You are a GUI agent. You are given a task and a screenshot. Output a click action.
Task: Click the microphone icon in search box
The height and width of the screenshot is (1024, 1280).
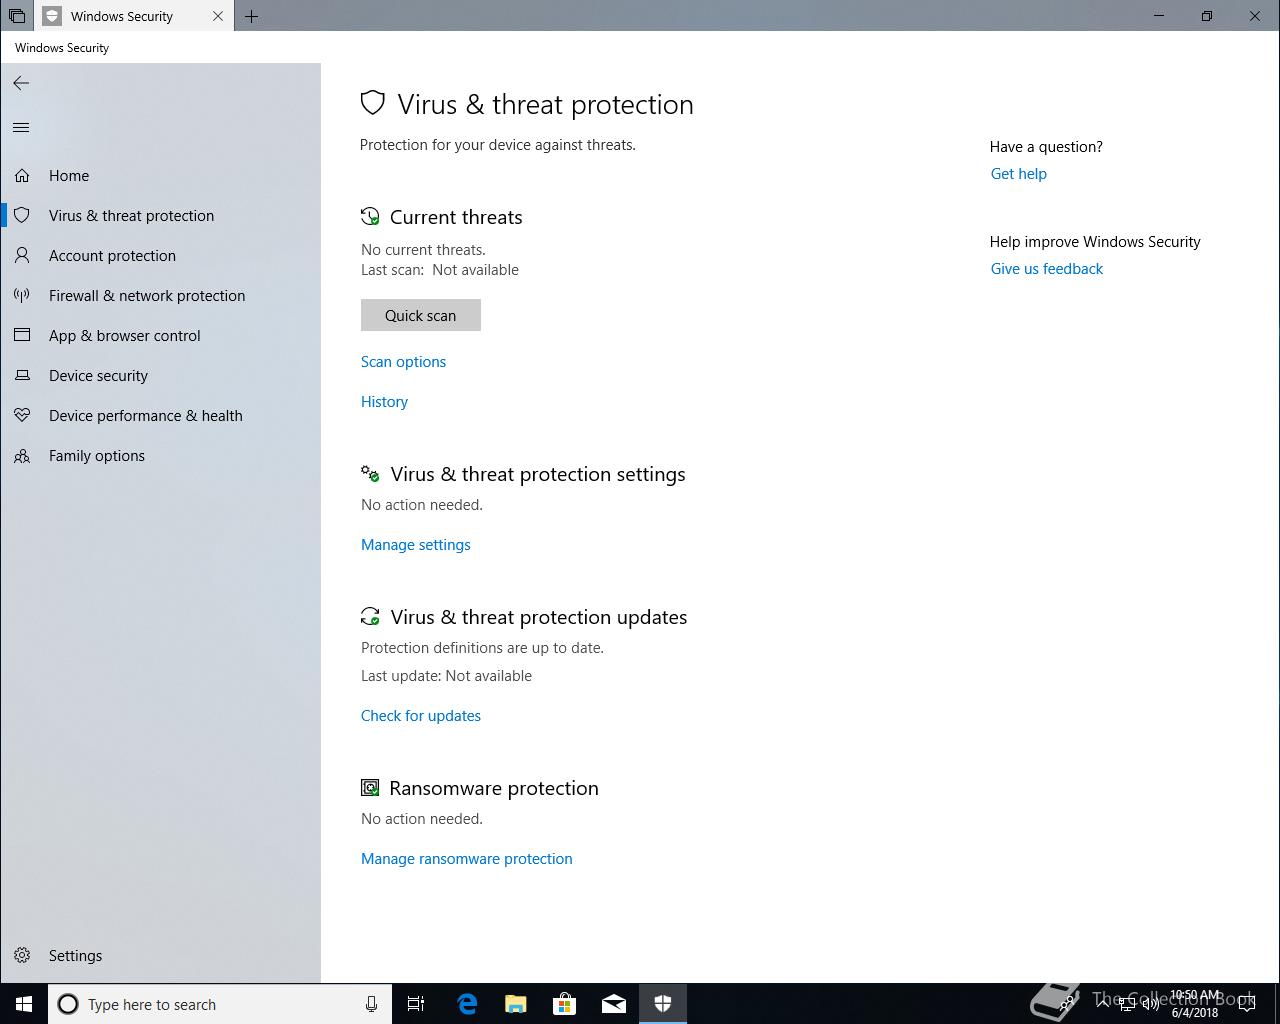point(371,1004)
